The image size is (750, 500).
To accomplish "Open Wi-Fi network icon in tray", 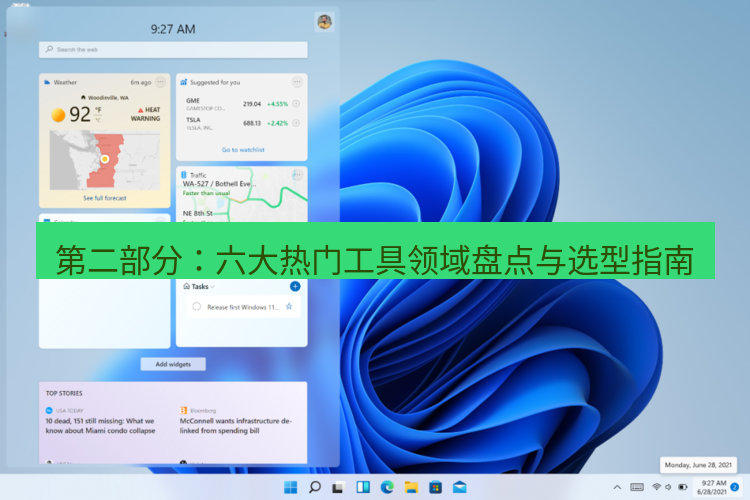I will (x=656, y=487).
